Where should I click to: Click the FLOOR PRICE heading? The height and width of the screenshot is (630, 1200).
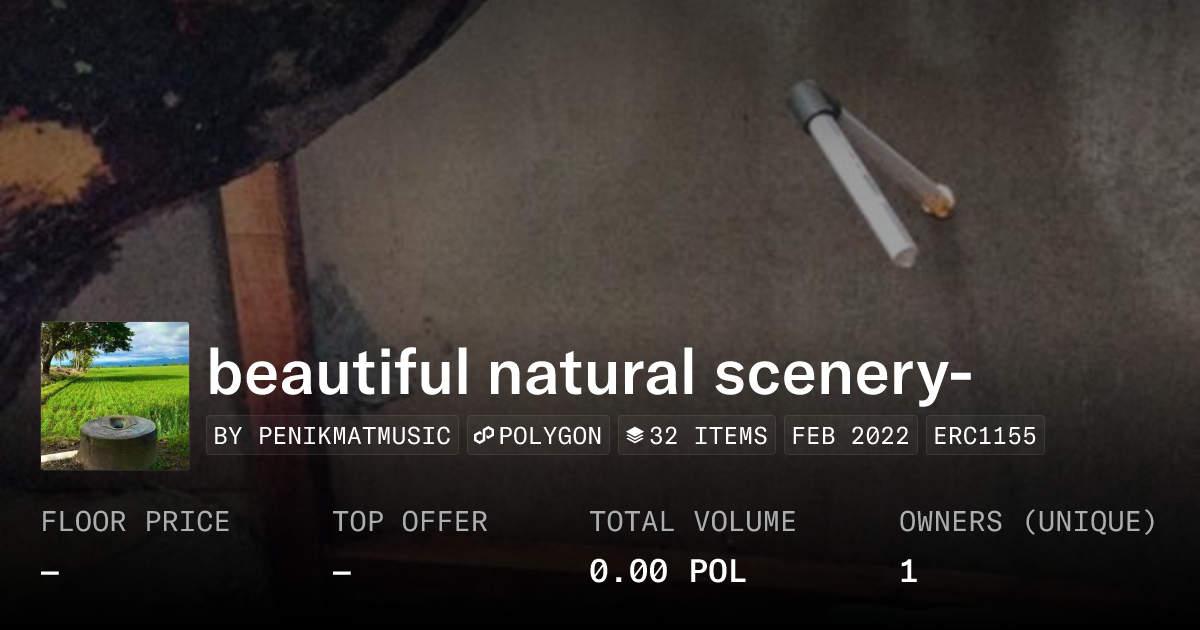pyautogui.click(x=135, y=522)
